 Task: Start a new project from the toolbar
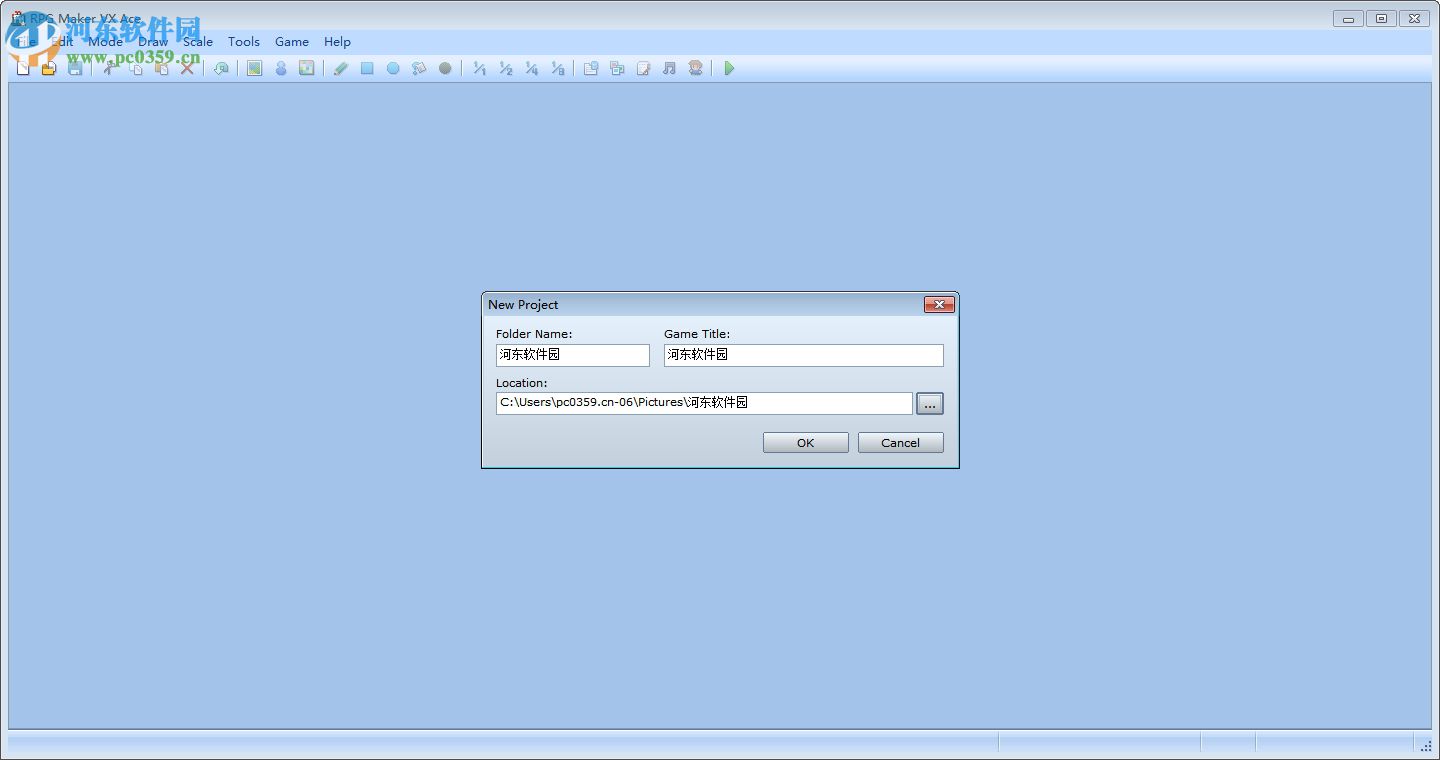pyautogui.click(x=22, y=68)
